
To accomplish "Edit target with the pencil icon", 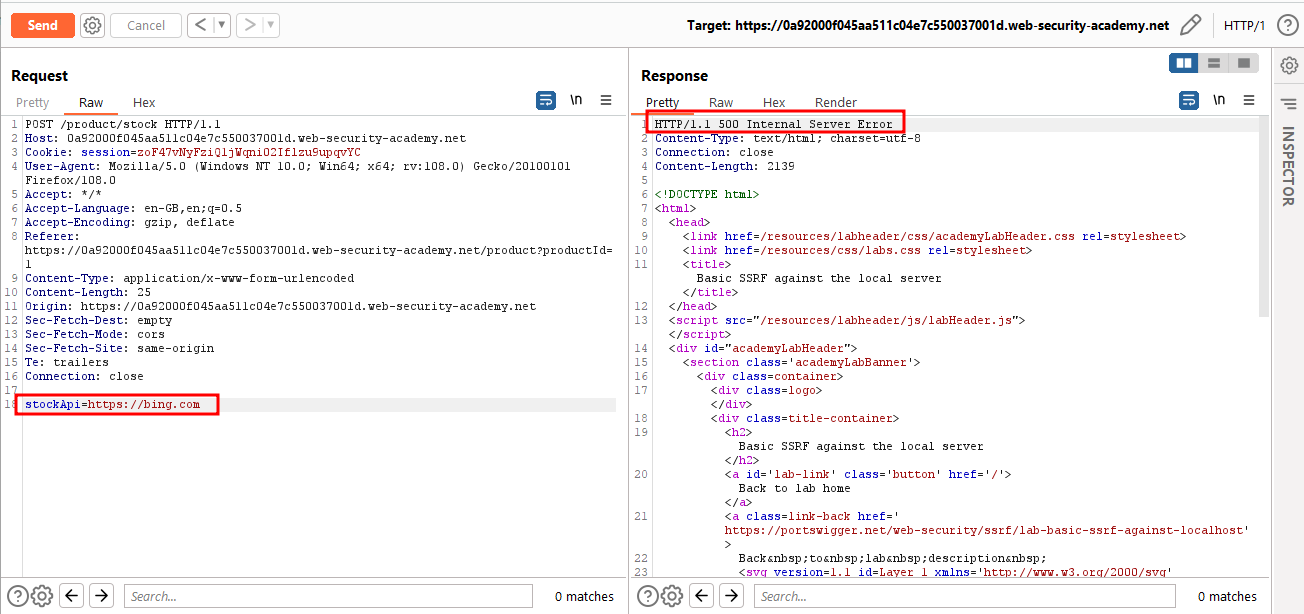I will click(1190, 25).
